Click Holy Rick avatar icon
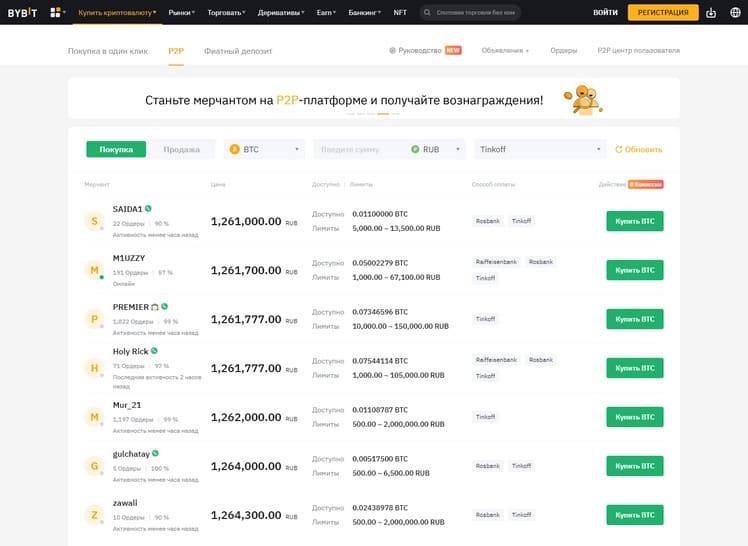Screen dimensions: 748x546 click(94, 368)
